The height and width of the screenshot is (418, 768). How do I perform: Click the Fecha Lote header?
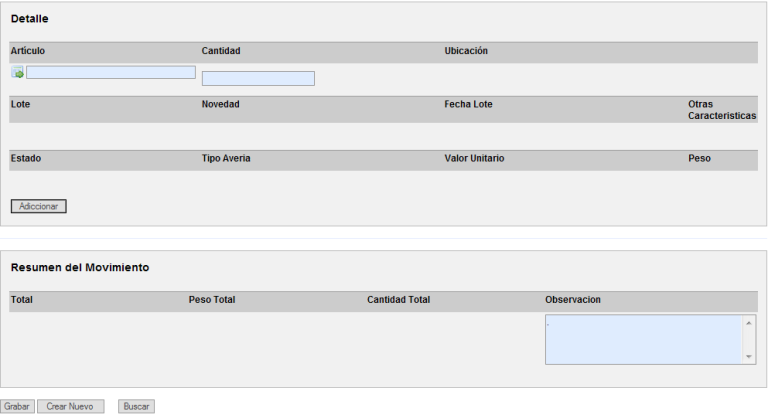tap(468, 105)
